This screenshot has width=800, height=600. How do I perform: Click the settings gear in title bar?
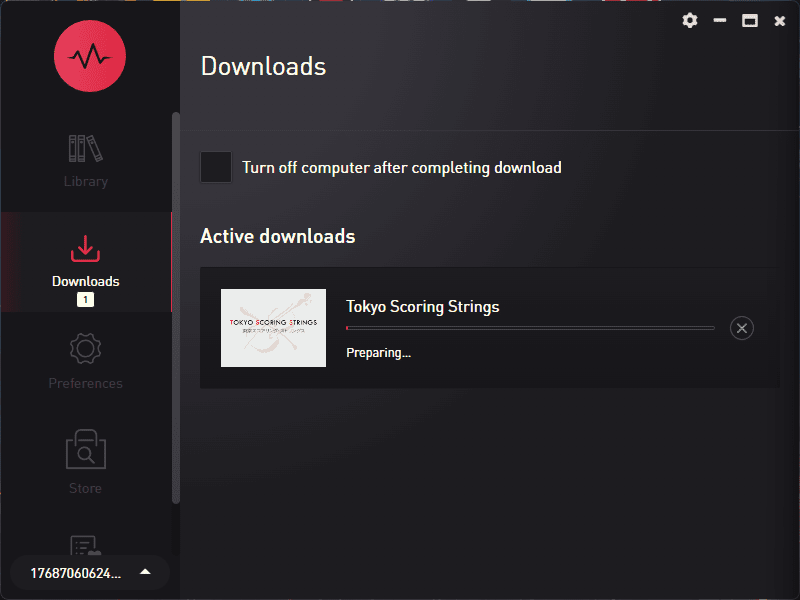pyautogui.click(x=689, y=20)
